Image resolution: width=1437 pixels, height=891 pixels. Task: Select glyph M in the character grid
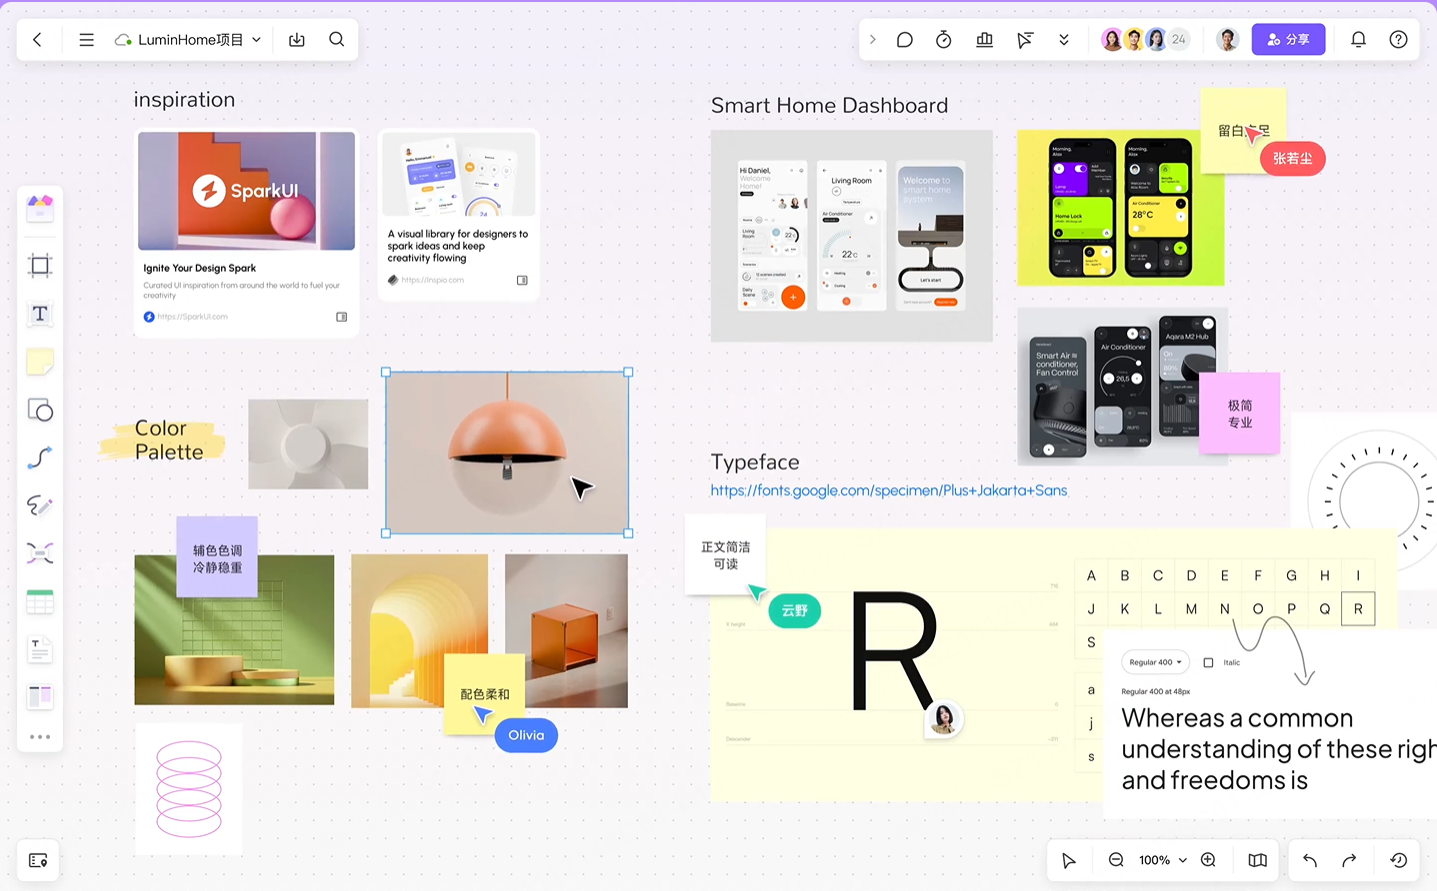pos(1191,608)
